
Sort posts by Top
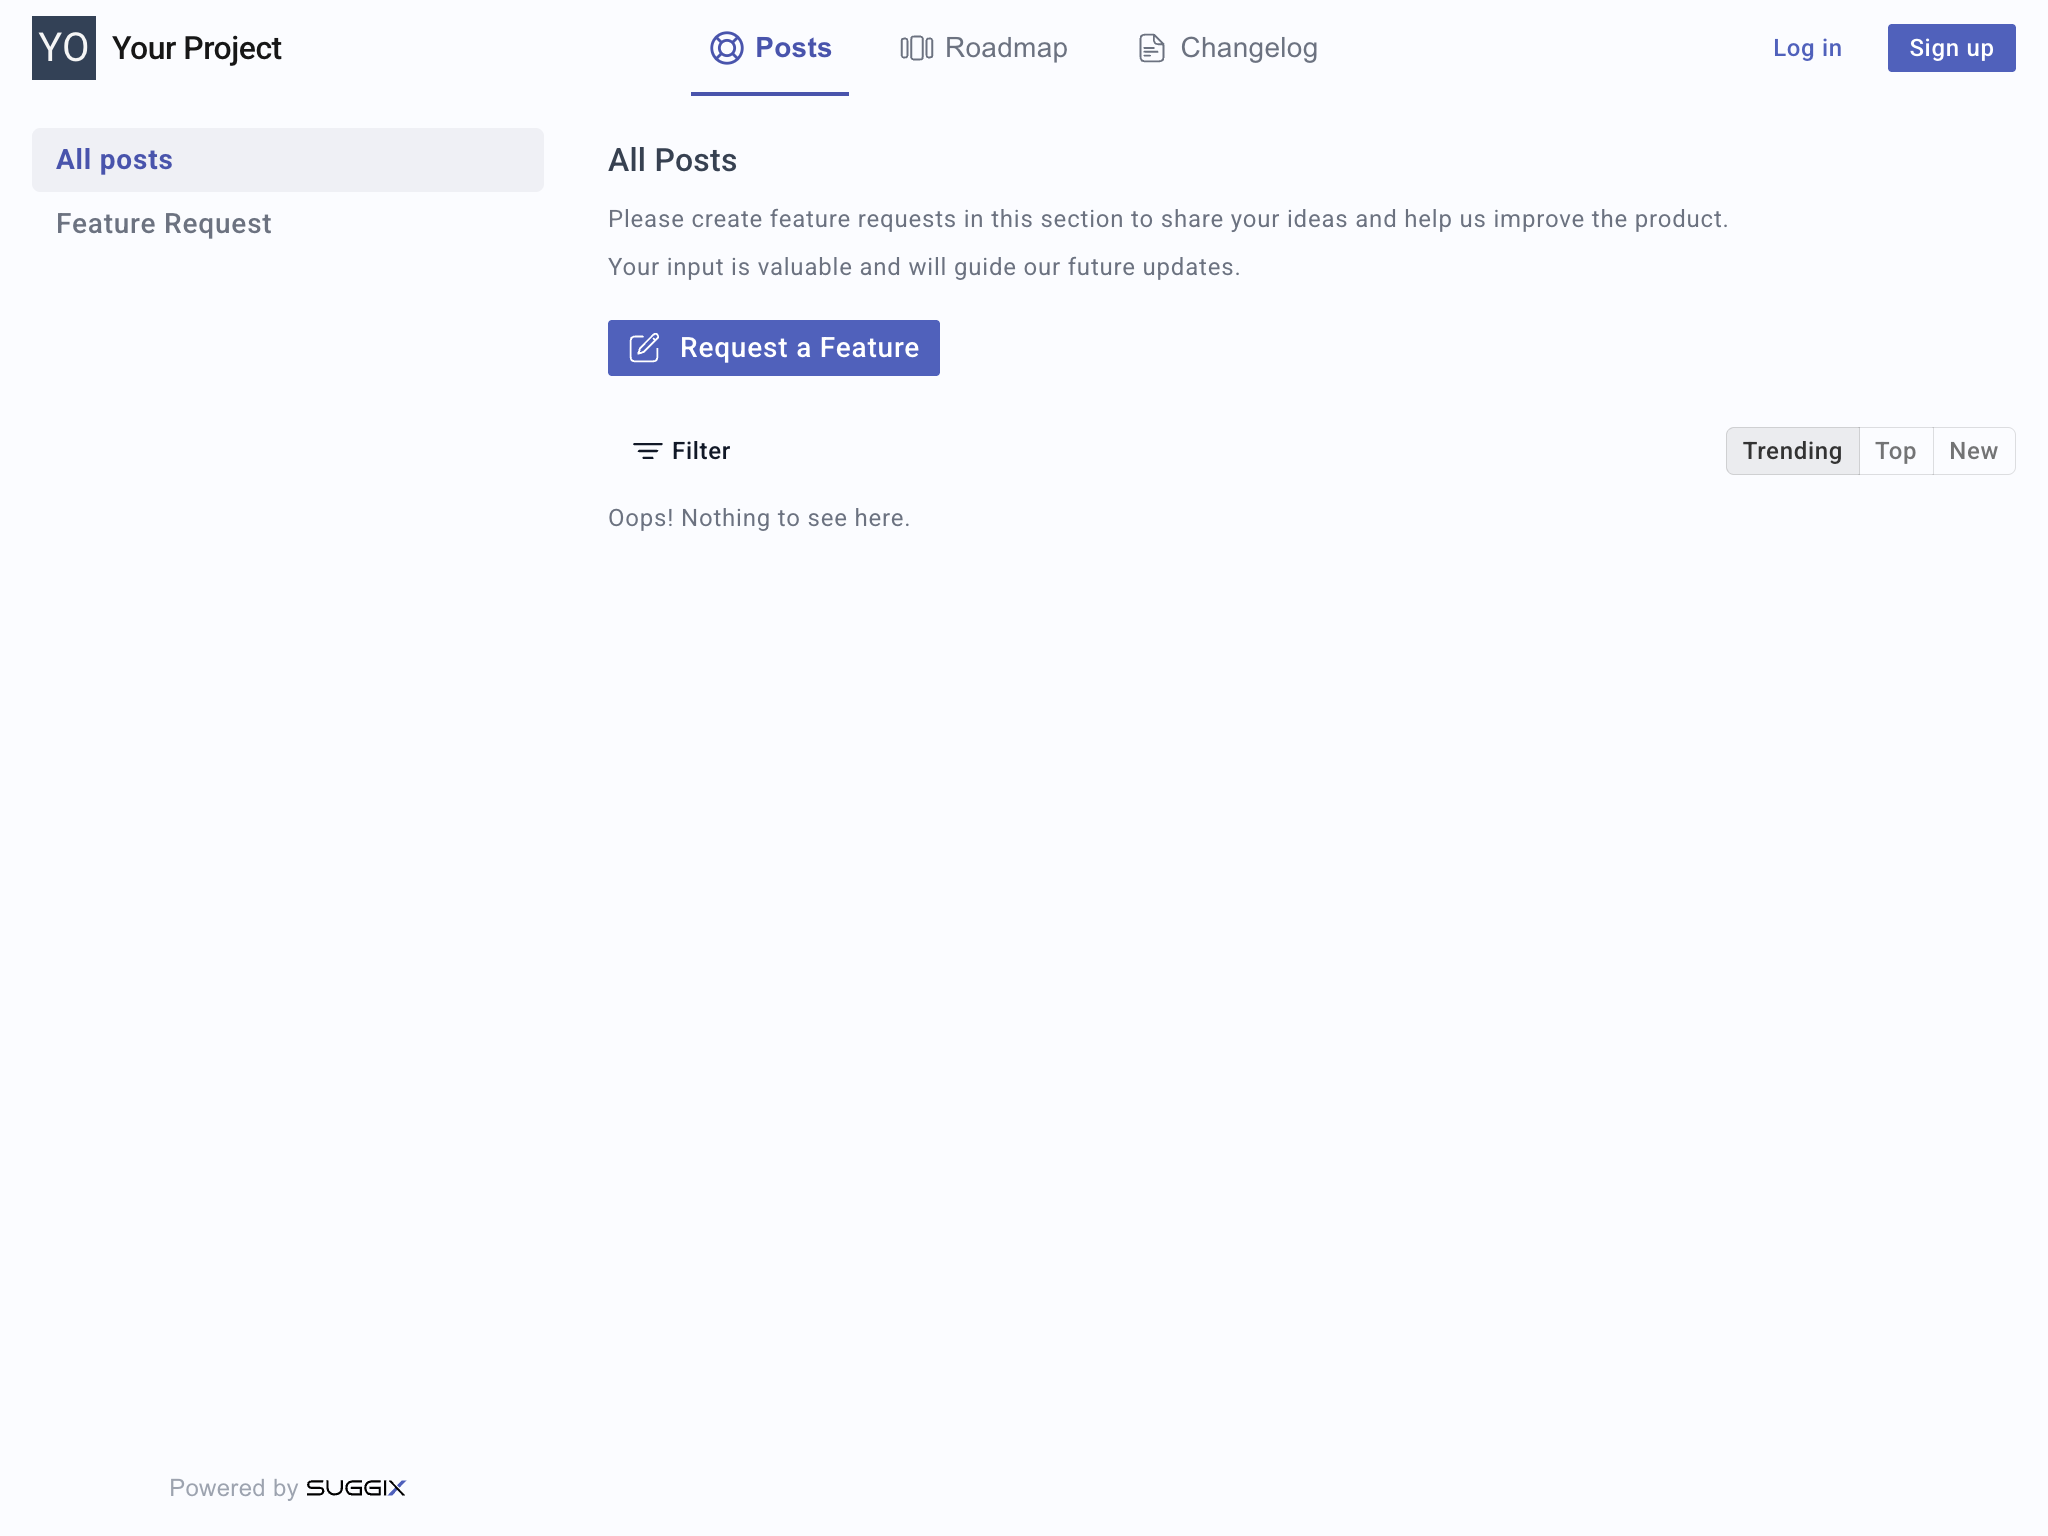click(x=1895, y=451)
